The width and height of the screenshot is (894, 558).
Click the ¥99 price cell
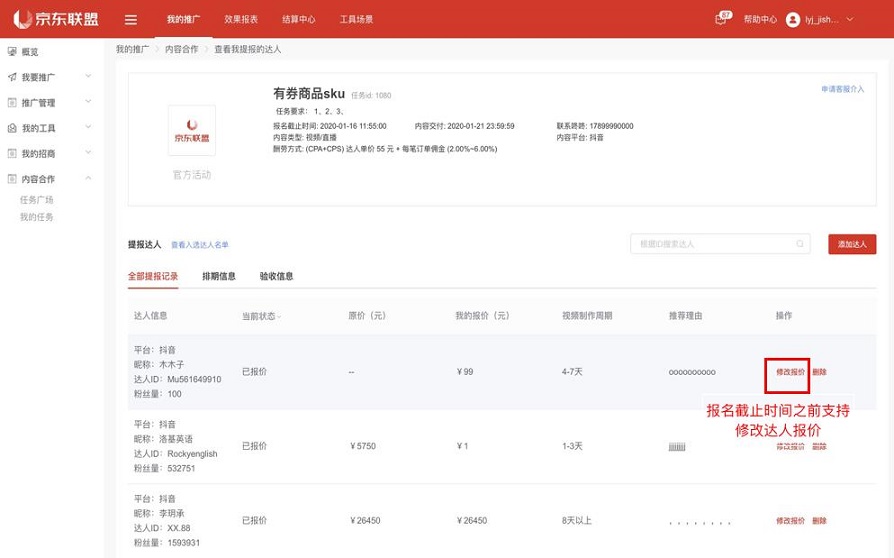click(x=465, y=372)
